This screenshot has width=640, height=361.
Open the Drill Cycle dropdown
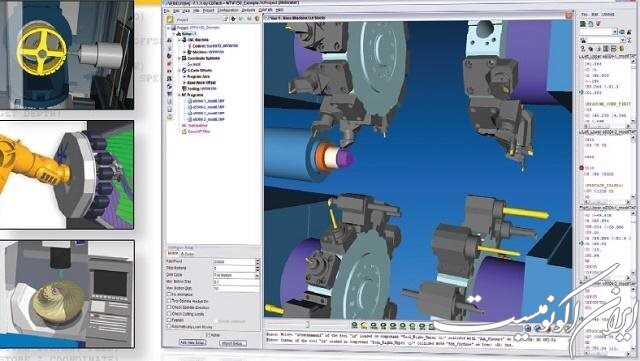(236, 275)
